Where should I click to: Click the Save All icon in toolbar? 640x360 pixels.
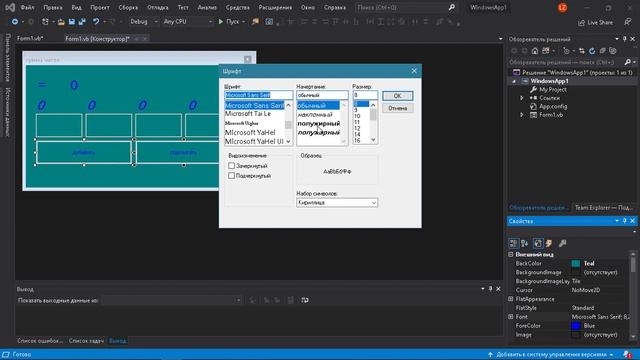[x=82, y=22]
